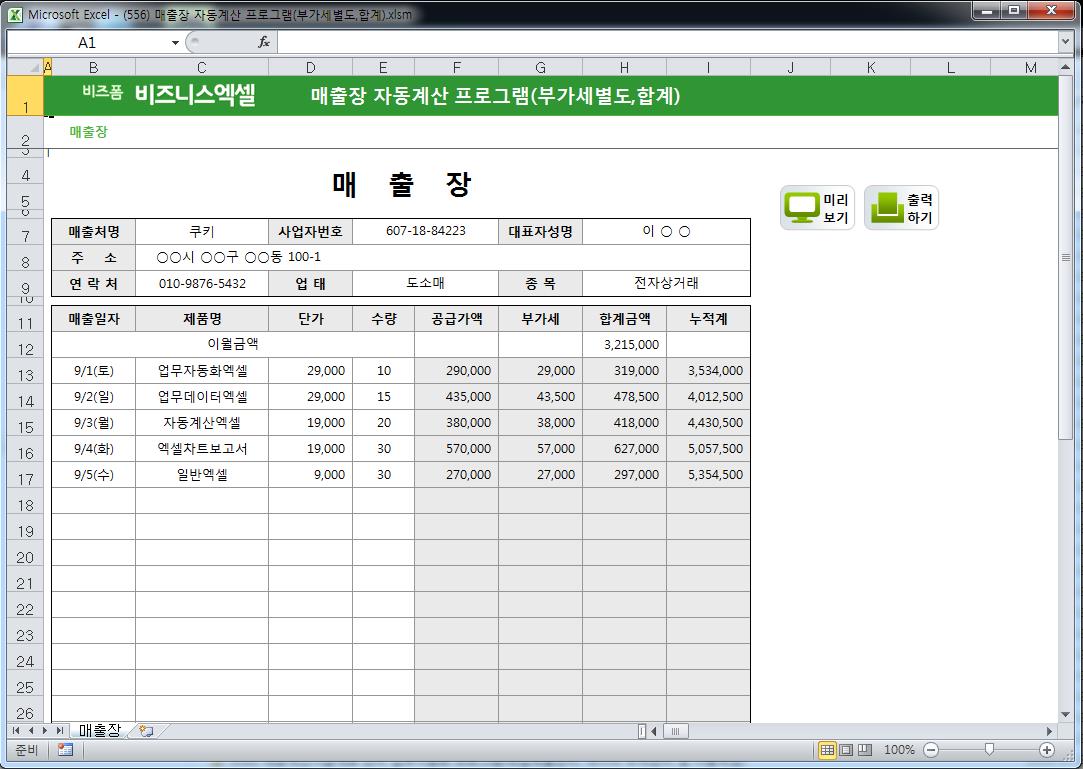Switch to Page Break Preview view
Viewport: 1083px width, 769px height.
click(865, 750)
